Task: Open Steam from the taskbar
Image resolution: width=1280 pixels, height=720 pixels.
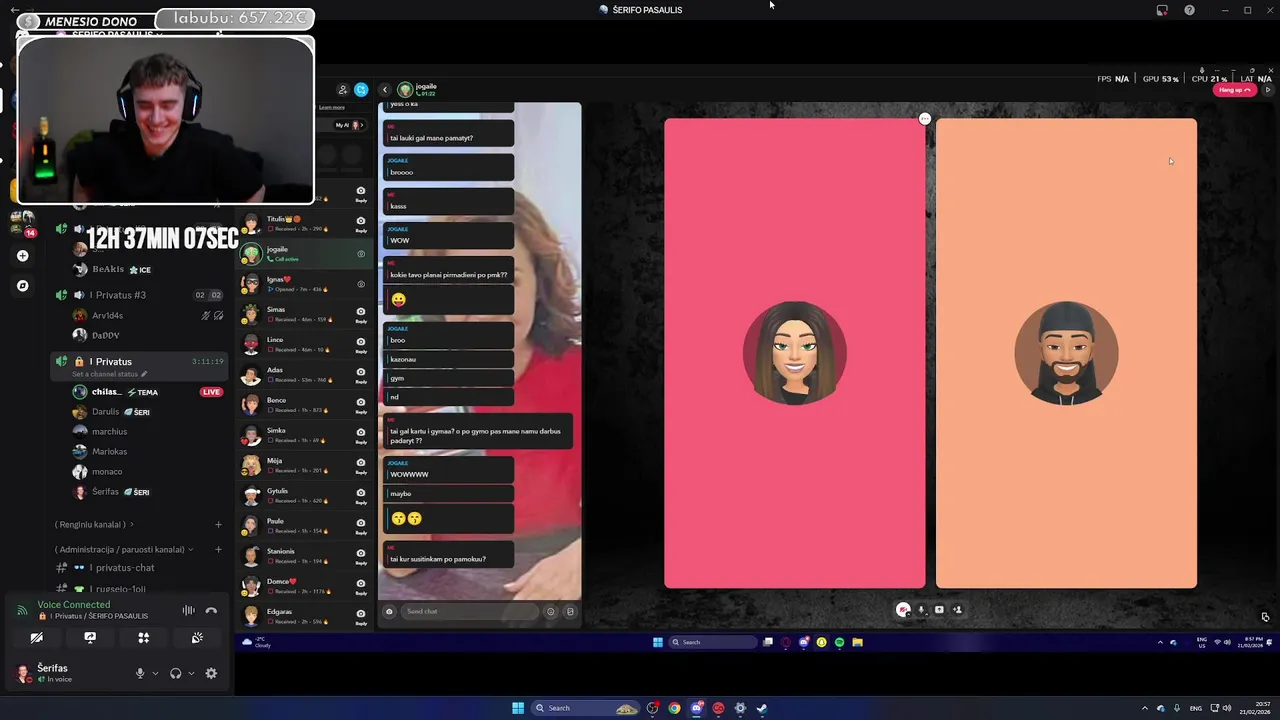Action: pos(761,708)
